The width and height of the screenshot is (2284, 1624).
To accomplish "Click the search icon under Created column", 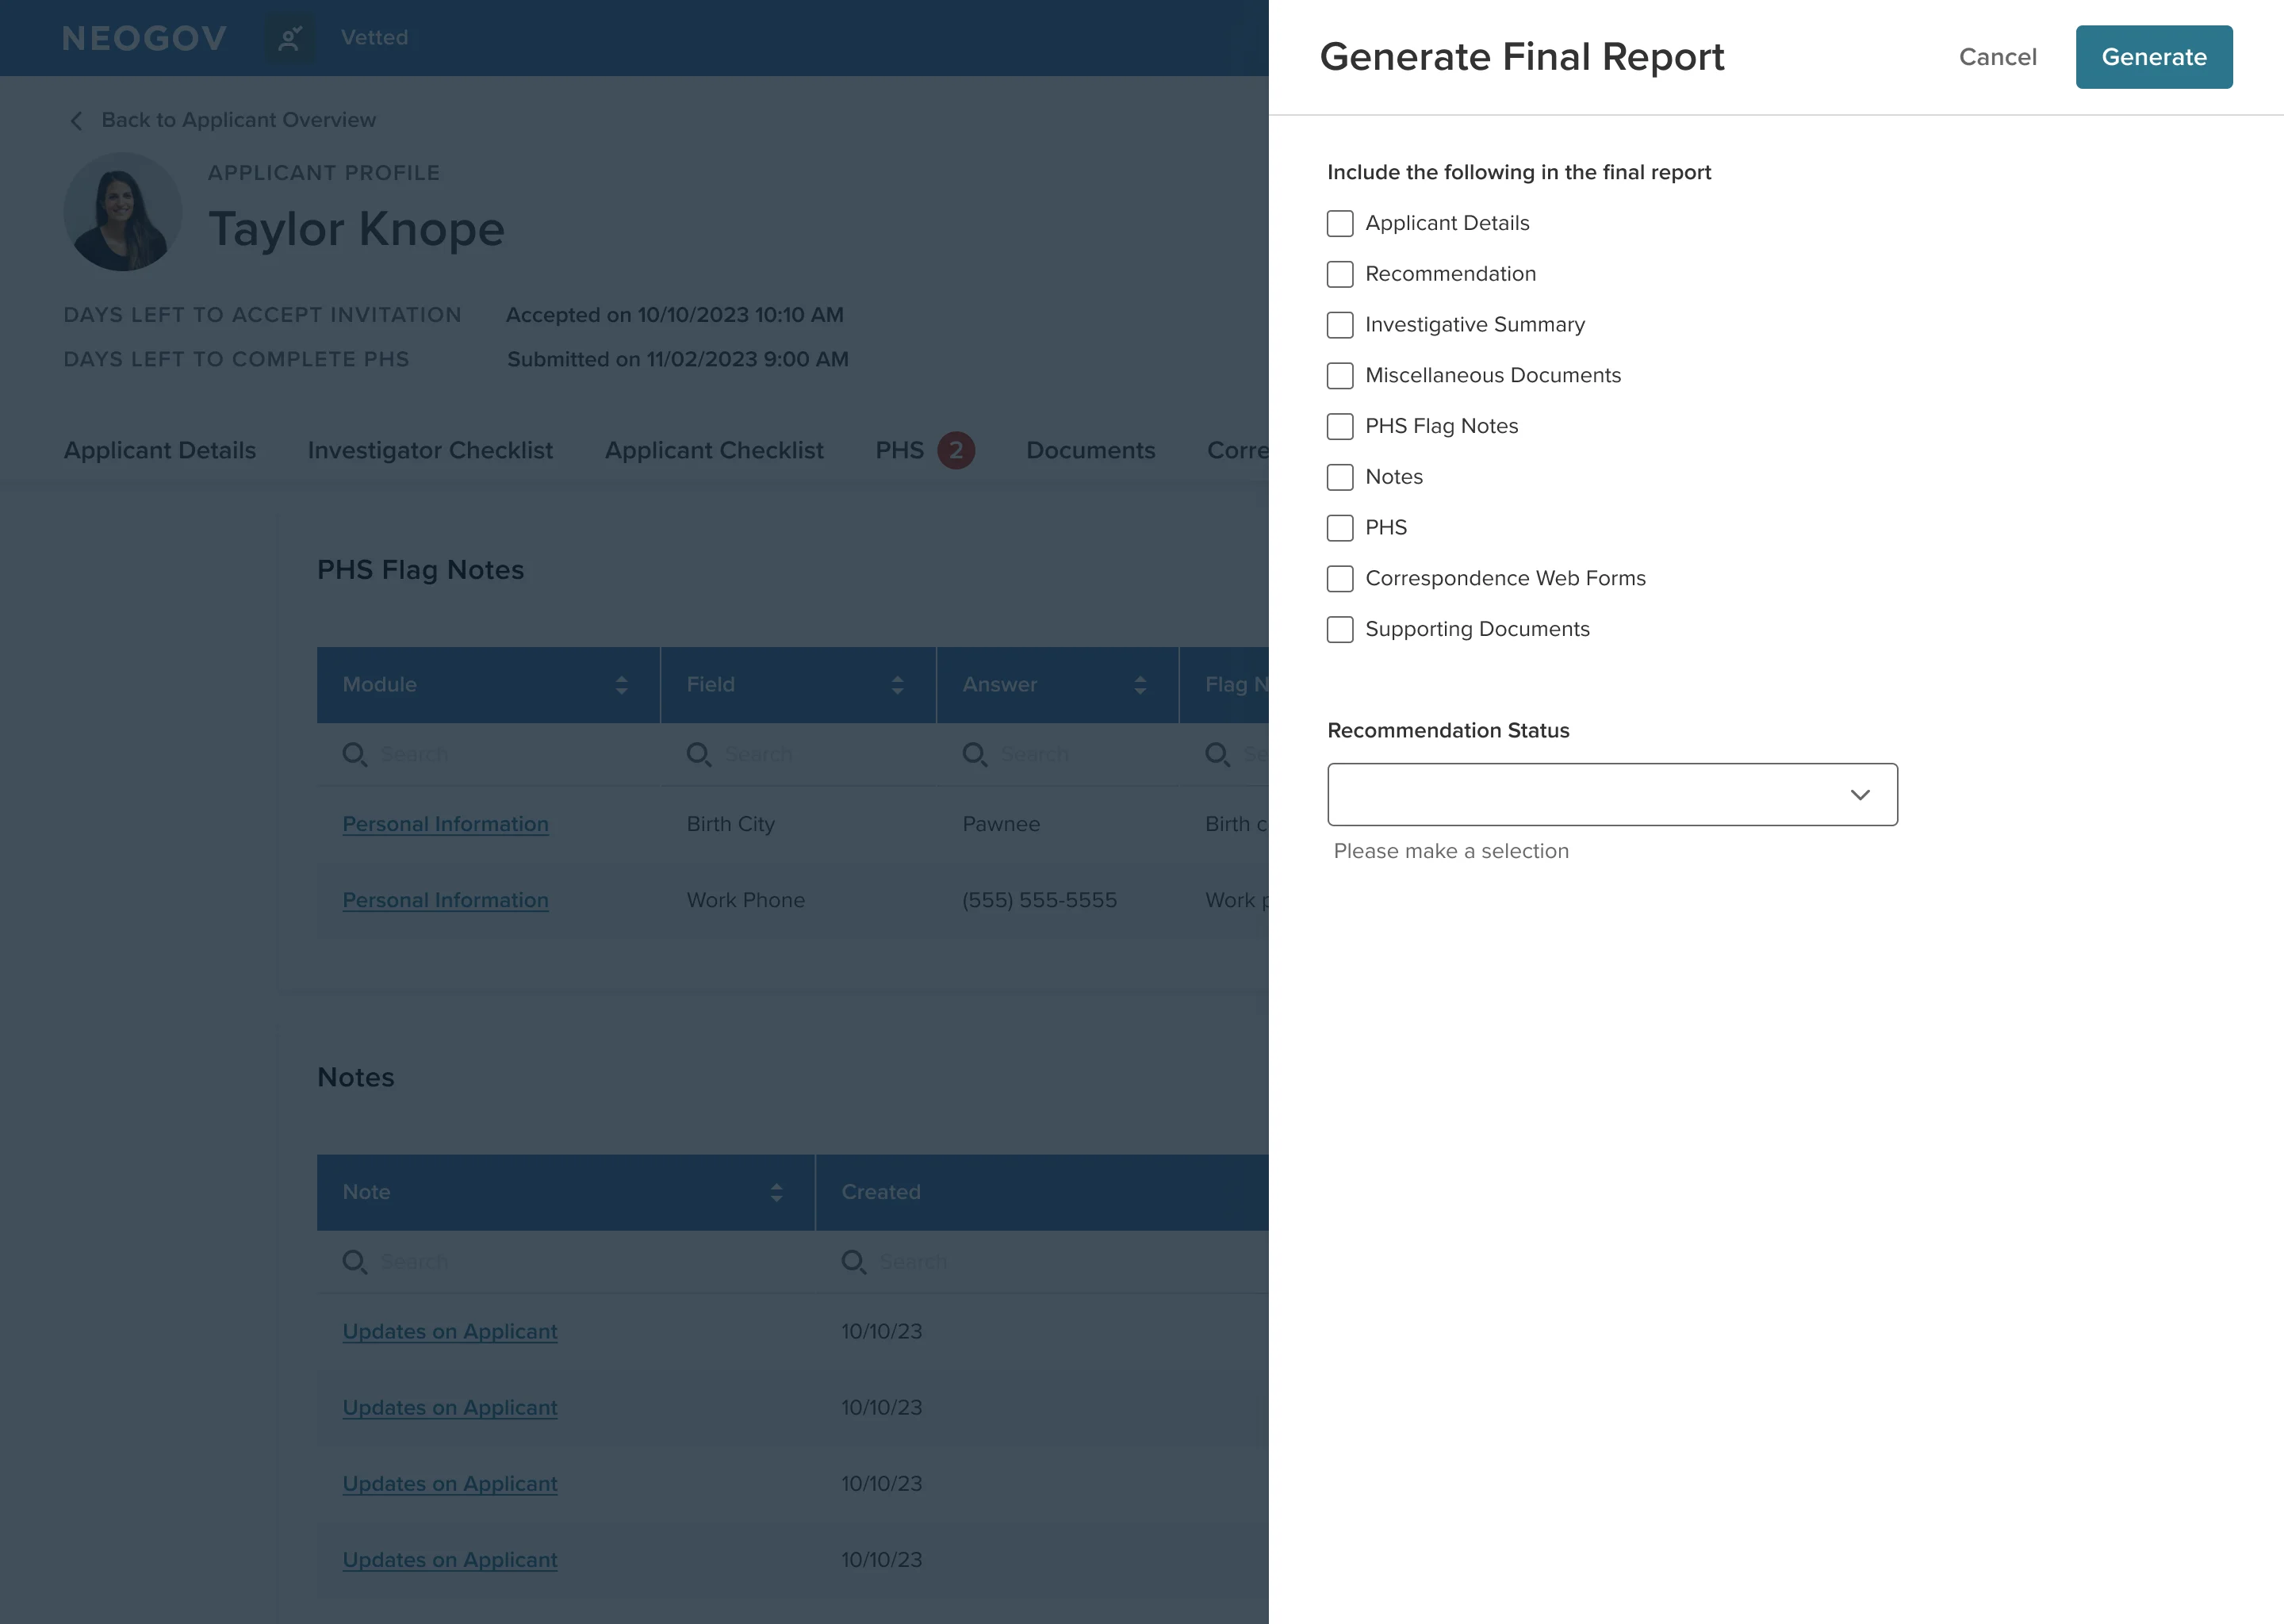I will point(854,1262).
